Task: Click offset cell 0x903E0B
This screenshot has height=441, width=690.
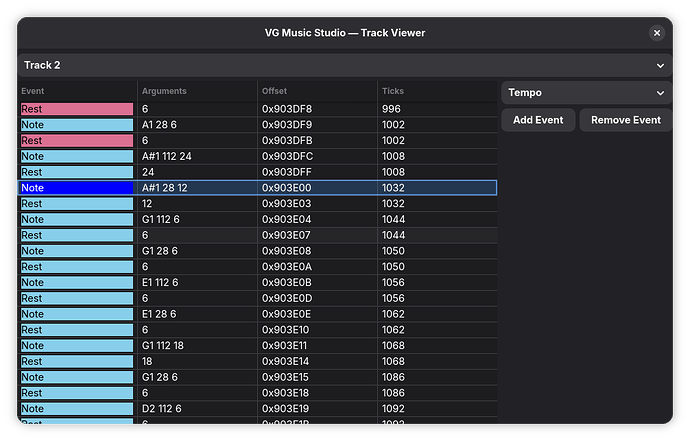Action: point(287,283)
